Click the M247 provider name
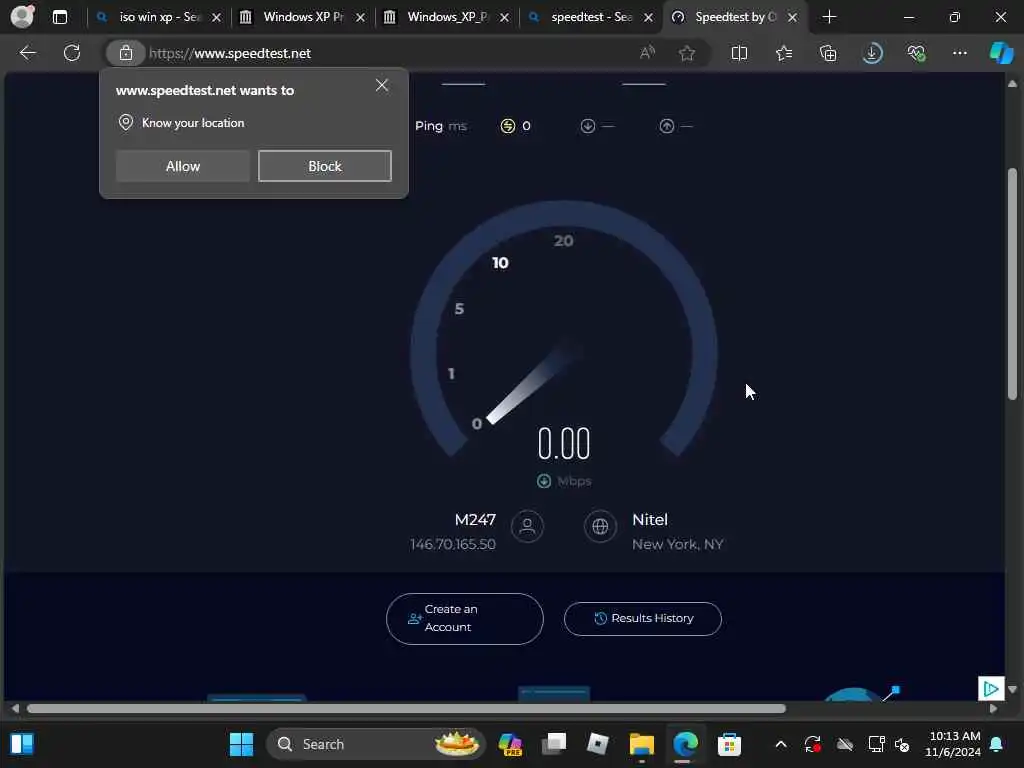This screenshot has height=768, width=1024. [475, 520]
